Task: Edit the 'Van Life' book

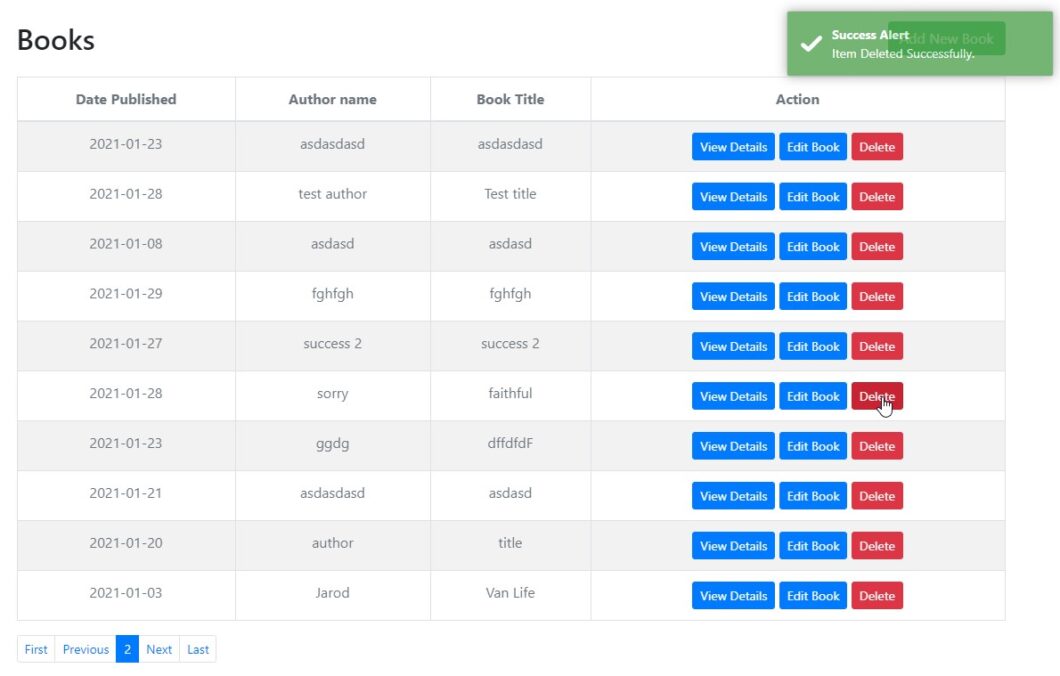Action: [x=812, y=596]
